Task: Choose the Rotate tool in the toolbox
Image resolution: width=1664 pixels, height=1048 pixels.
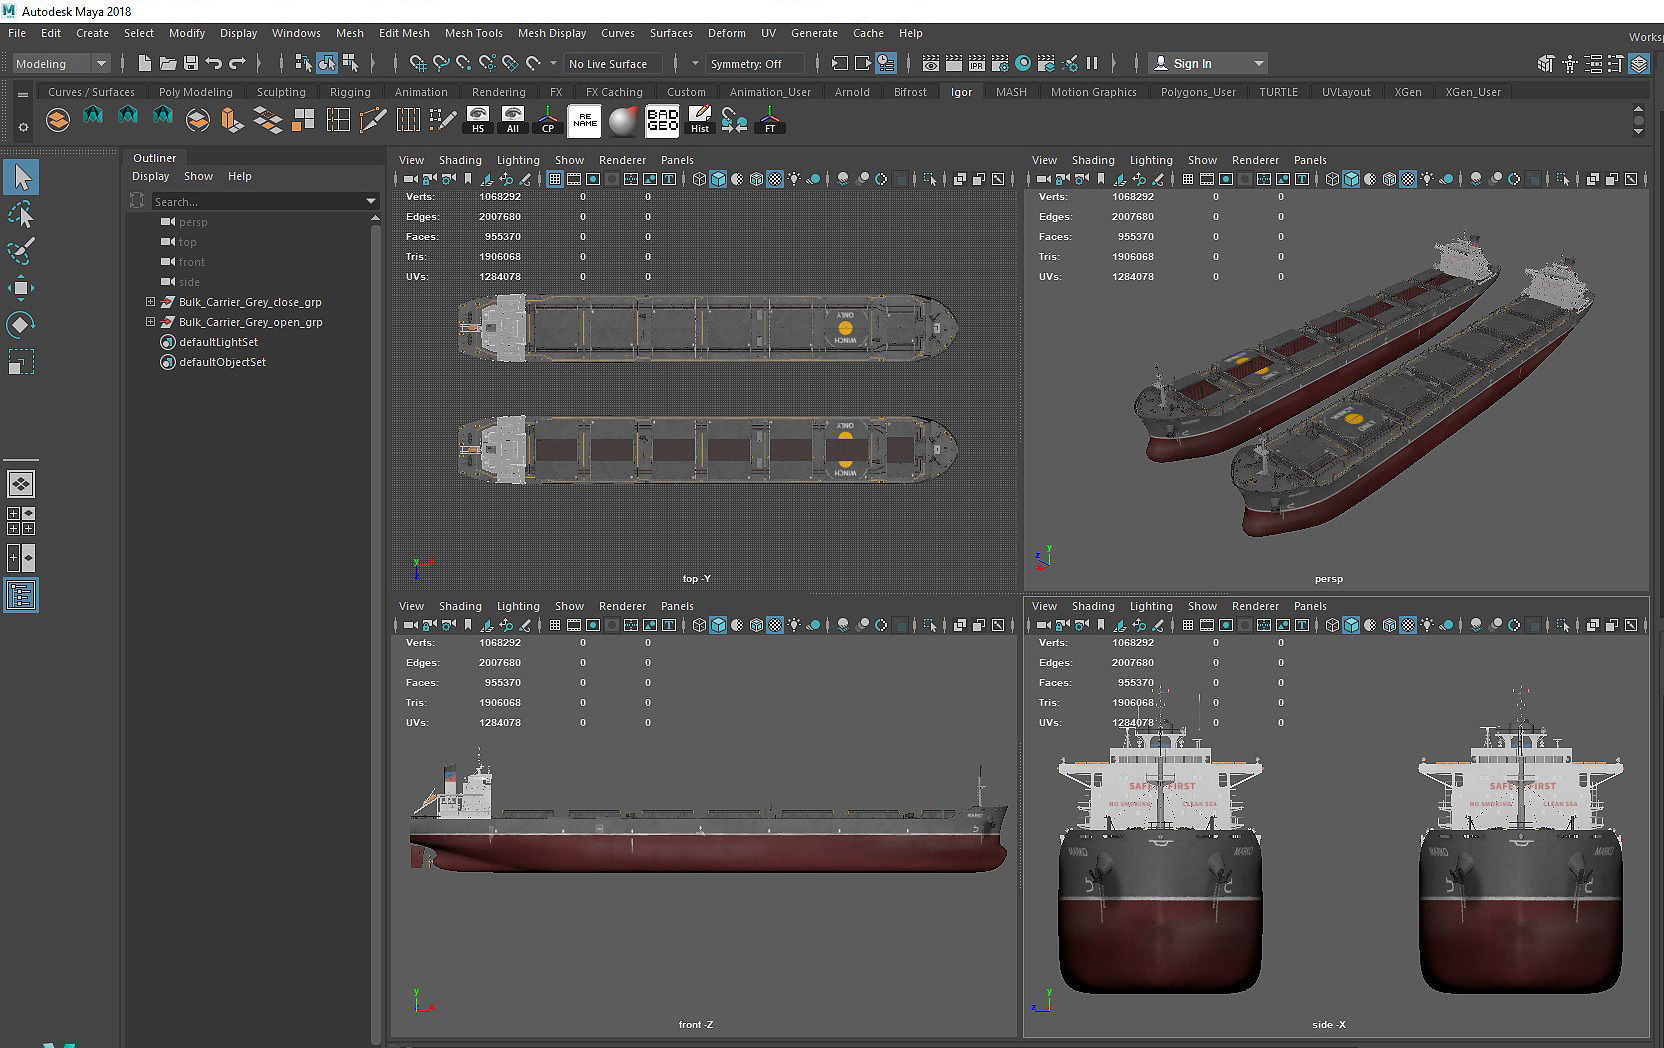Action: point(21,325)
